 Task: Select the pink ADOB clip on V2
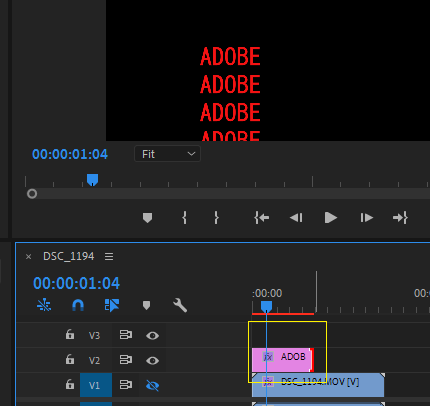pyautogui.click(x=283, y=360)
